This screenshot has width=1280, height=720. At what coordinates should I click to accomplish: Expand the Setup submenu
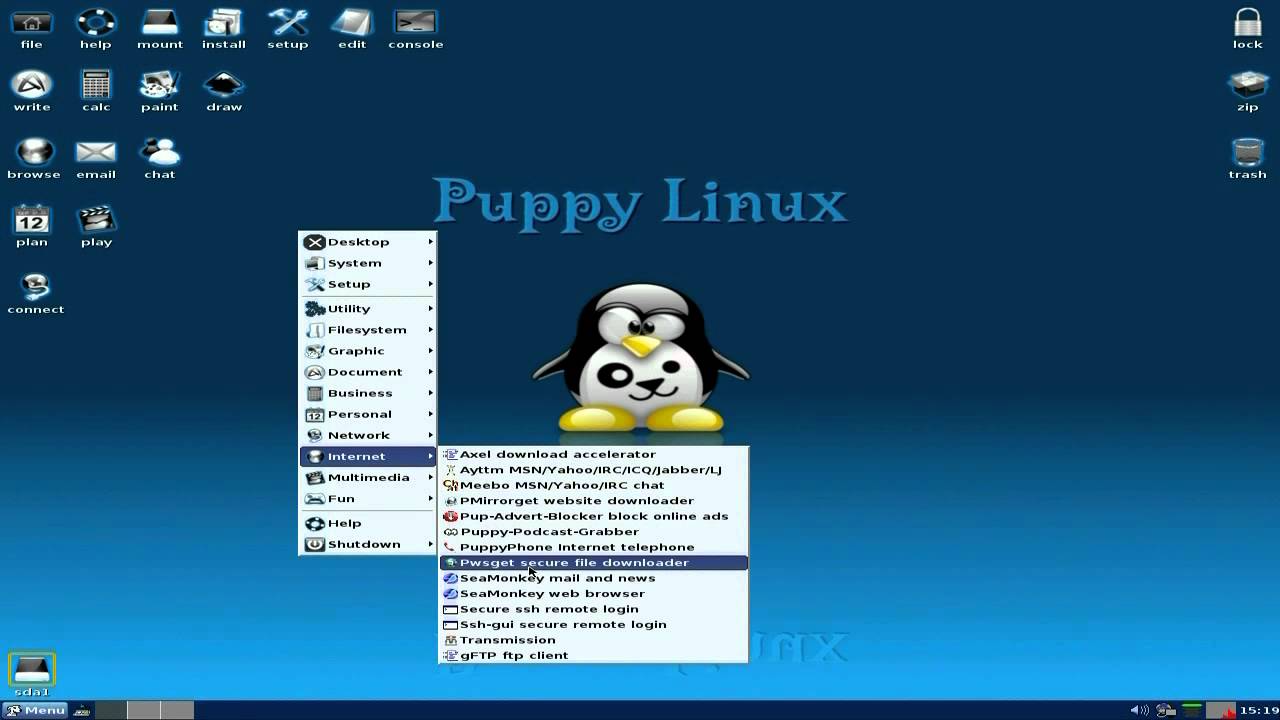click(368, 284)
